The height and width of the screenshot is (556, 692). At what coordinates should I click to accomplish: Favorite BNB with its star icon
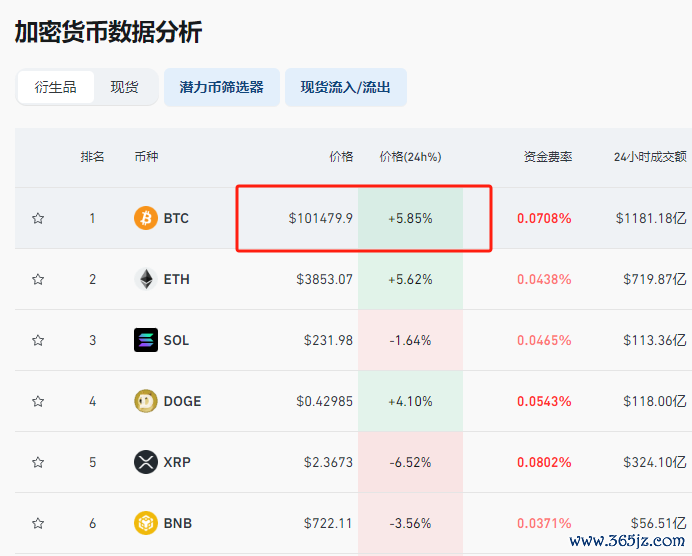click(38, 523)
